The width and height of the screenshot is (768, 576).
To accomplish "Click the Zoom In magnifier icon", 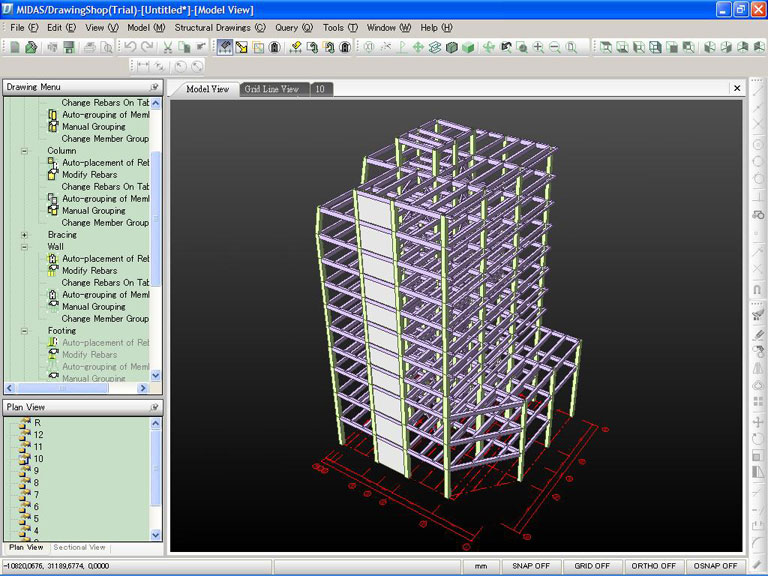I will pyautogui.click(x=538, y=47).
